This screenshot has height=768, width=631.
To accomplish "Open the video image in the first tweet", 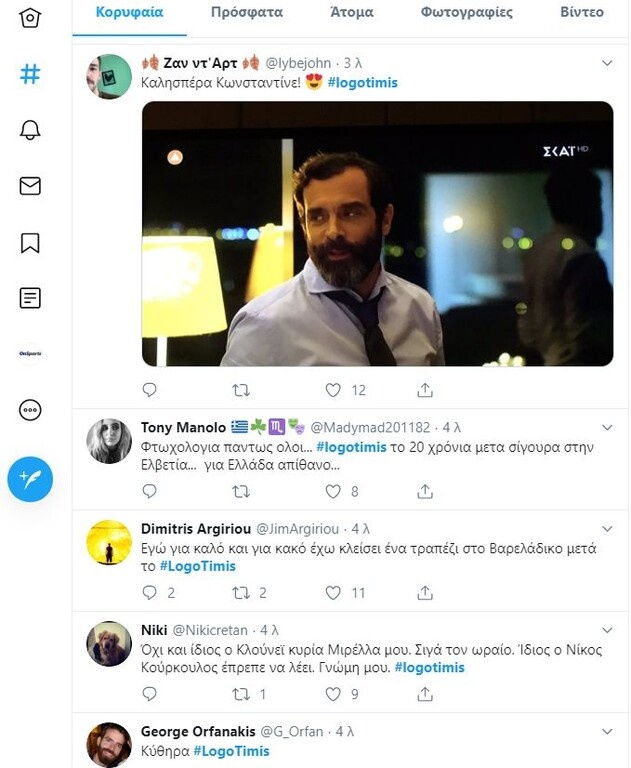I will click(x=377, y=234).
